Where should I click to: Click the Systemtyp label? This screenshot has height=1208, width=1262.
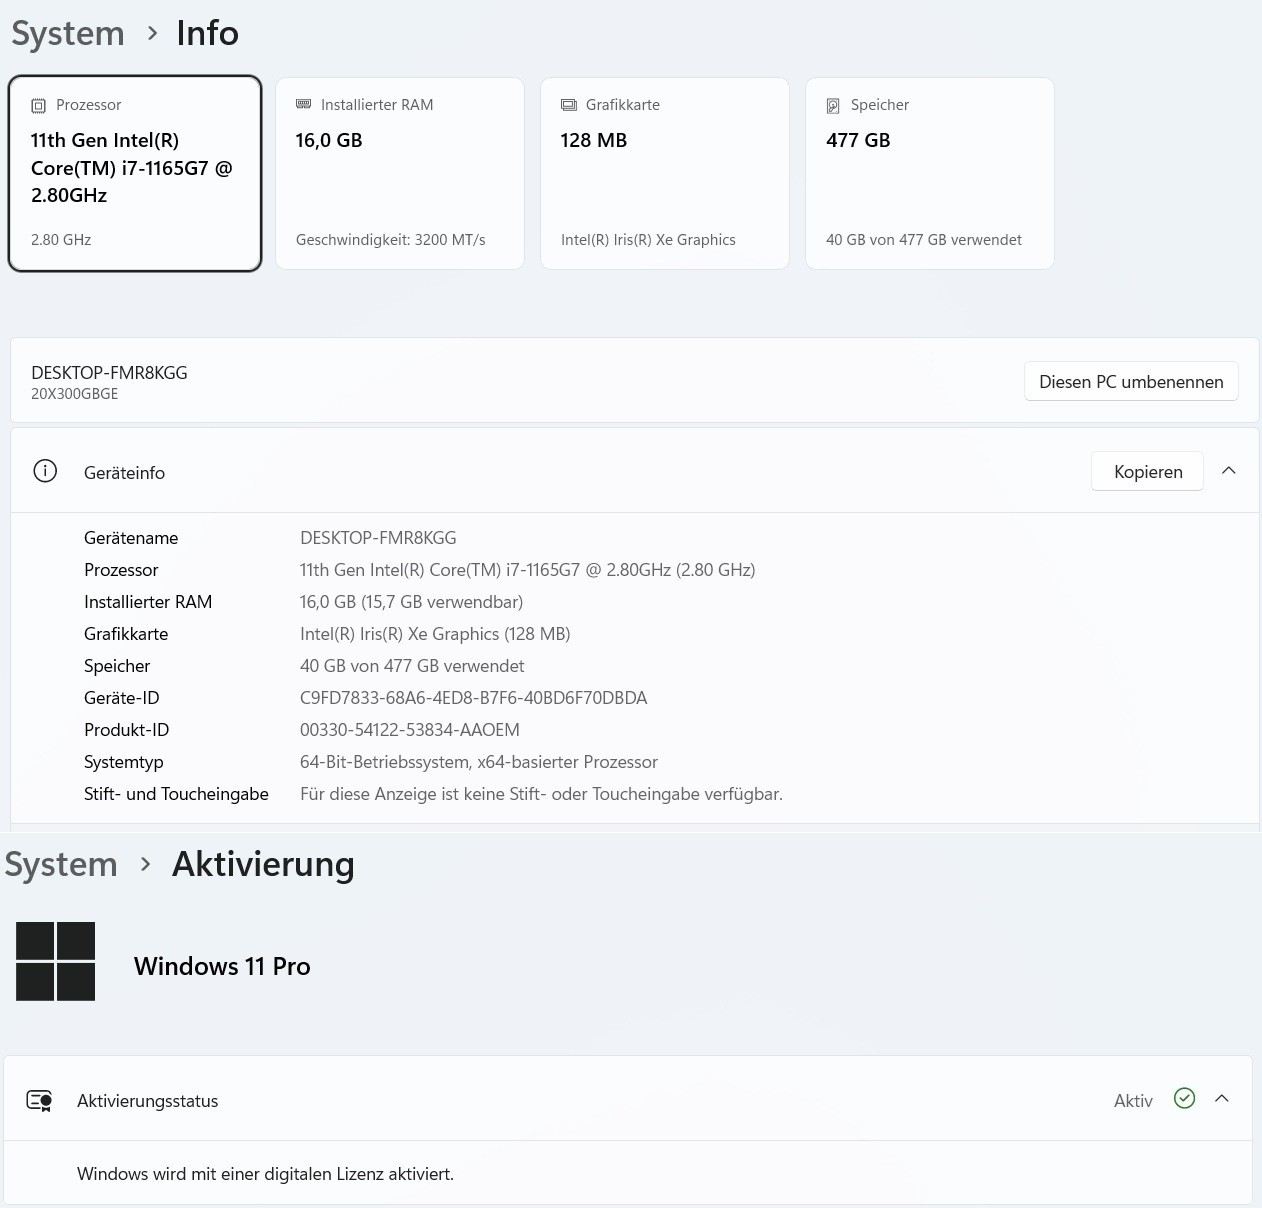tap(124, 762)
